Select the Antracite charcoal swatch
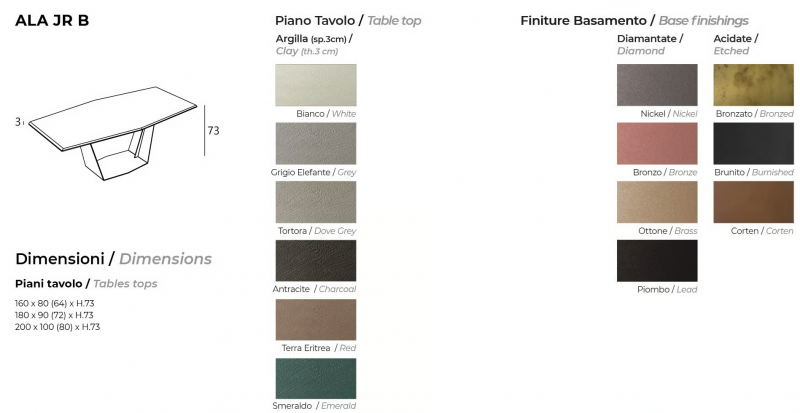 coord(316,260)
